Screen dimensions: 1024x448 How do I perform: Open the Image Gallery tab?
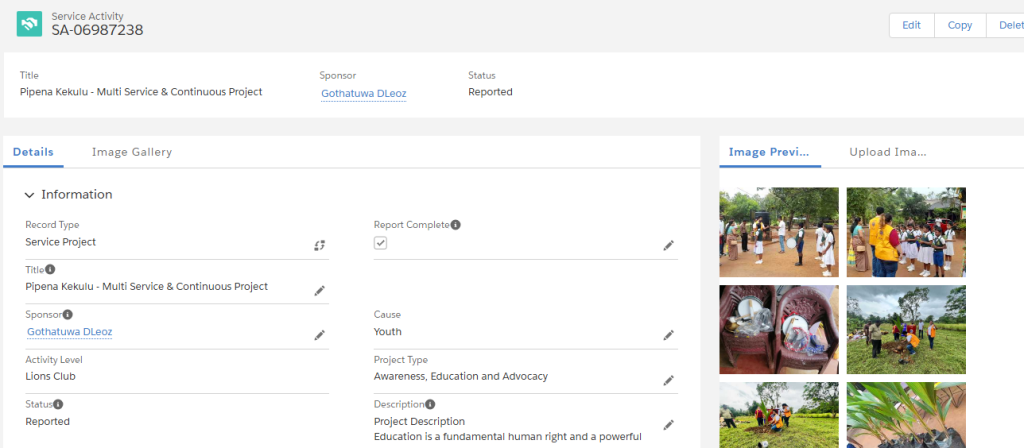tap(132, 152)
